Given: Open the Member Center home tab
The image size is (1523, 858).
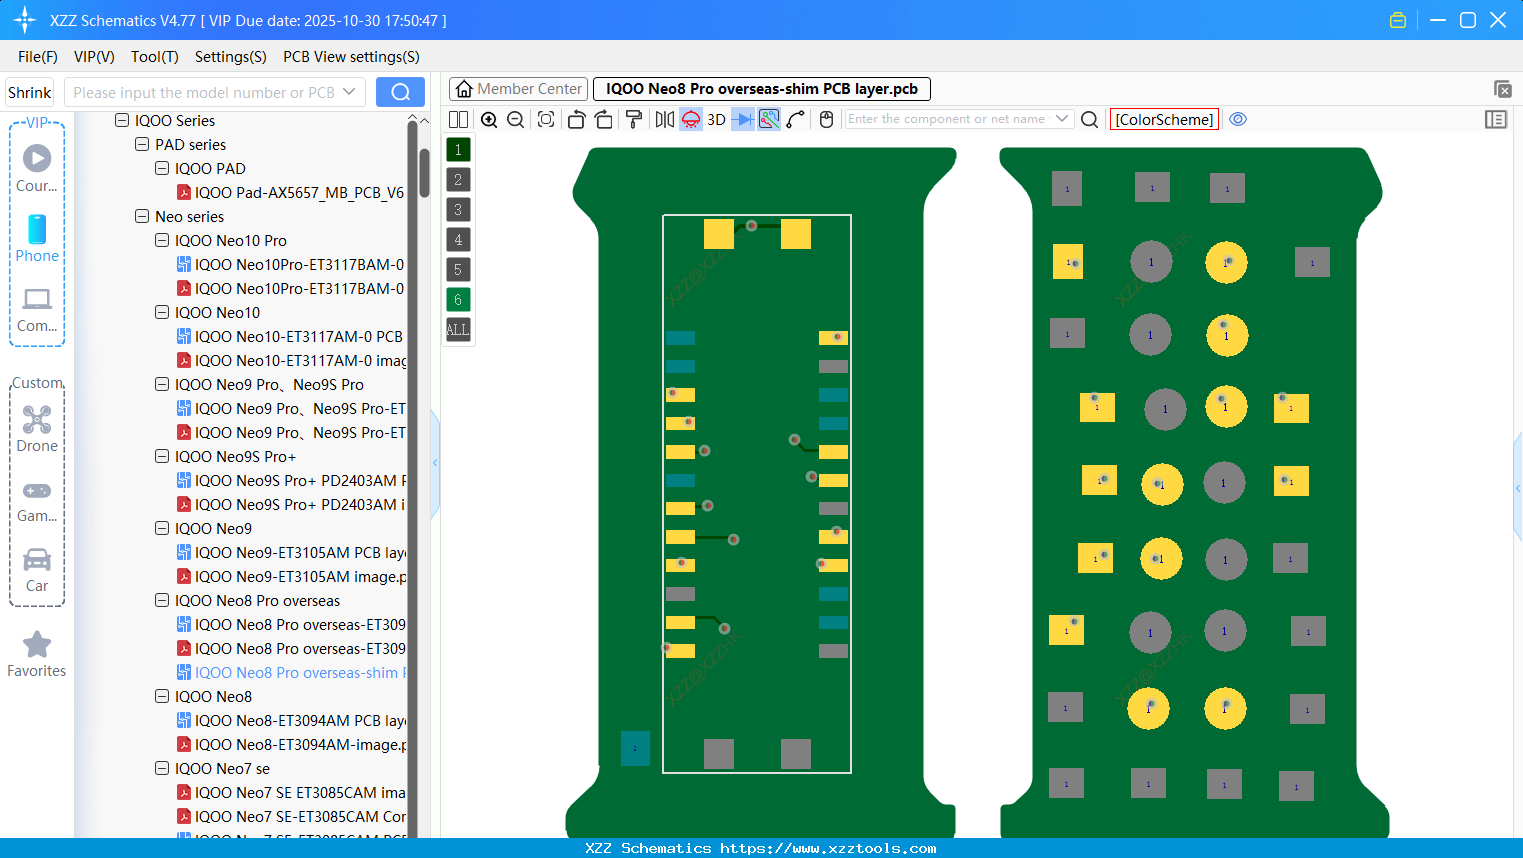Looking at the screenshot, I should 518,89.
